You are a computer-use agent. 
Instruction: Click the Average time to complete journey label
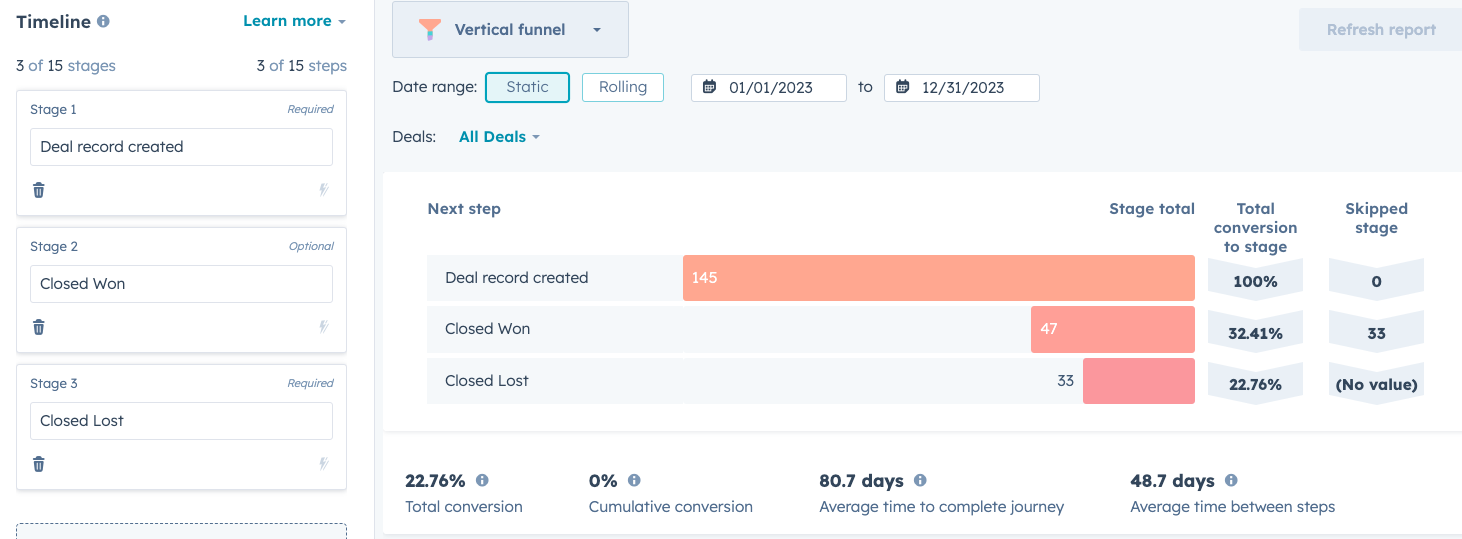[x=942, y=507]
